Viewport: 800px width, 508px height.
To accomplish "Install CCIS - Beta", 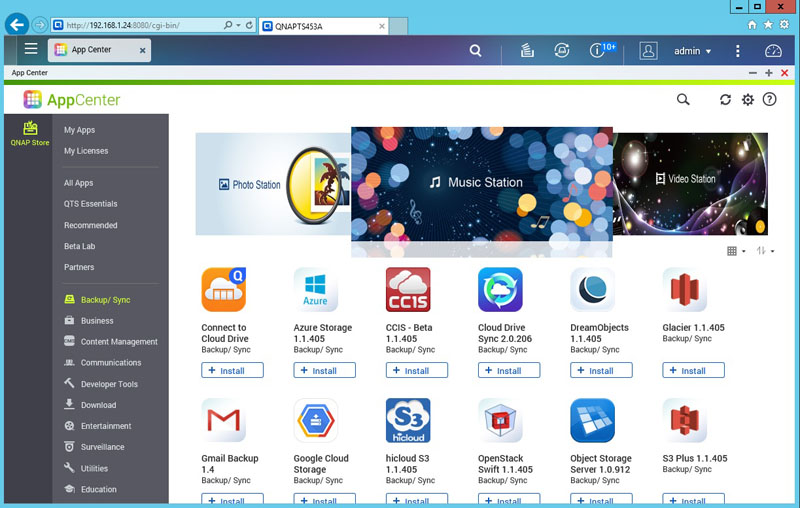I will click(x=417, y=370).
